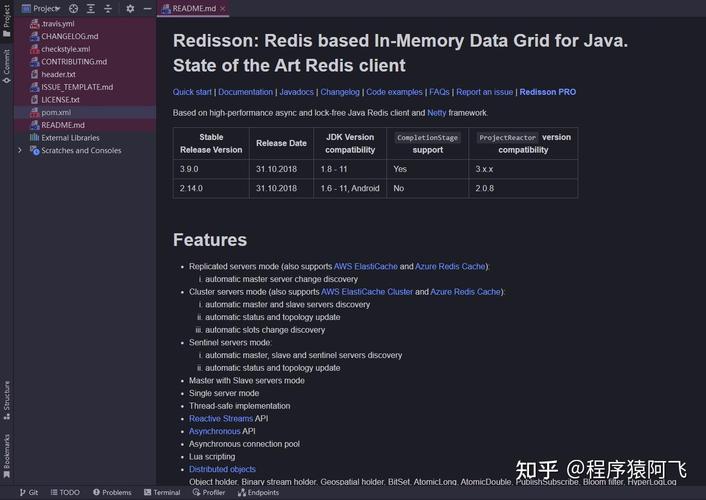Open the Project tool window stripe button
This screenshot has width=706, height=500.
[x=6, y=21]
